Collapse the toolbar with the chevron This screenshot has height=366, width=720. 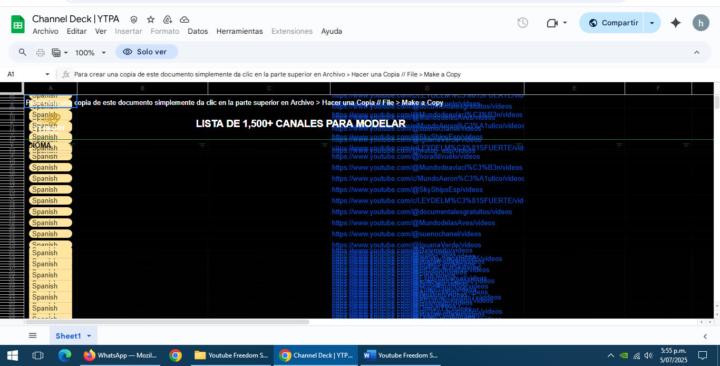[697, 52]
